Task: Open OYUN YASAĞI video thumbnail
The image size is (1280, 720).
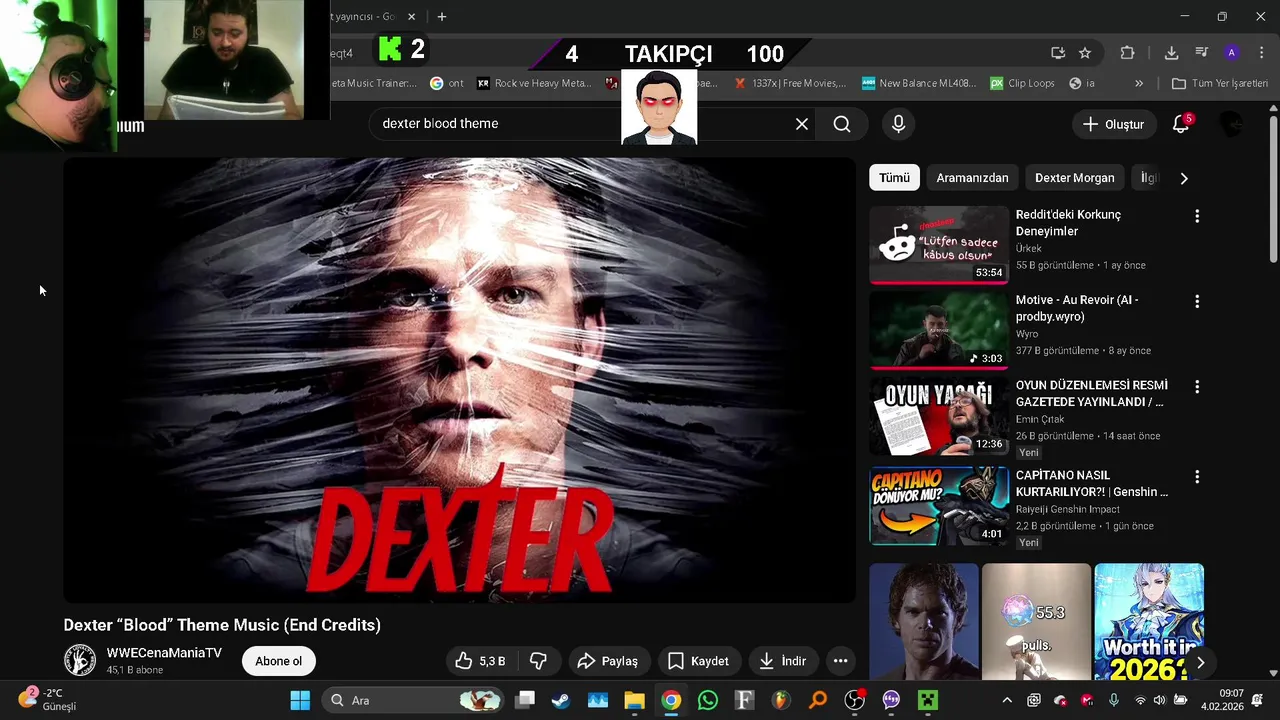Action: (939, 417)
